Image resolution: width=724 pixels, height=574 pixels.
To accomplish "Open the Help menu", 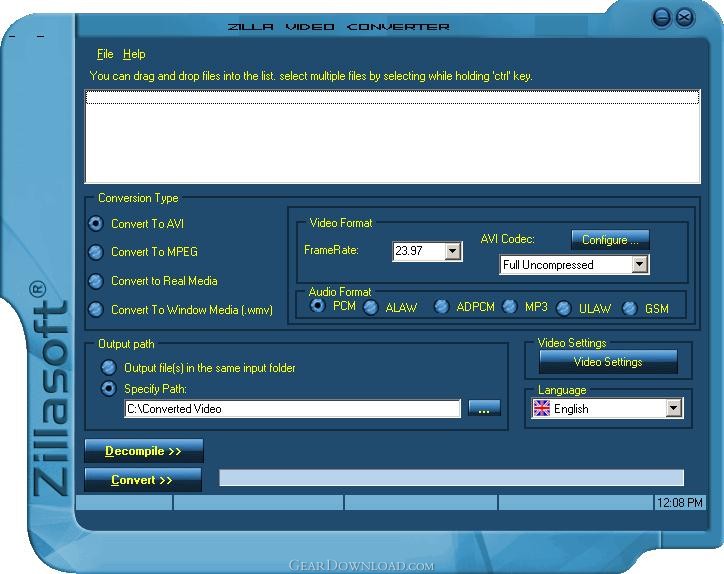I will tap(134, 54).
